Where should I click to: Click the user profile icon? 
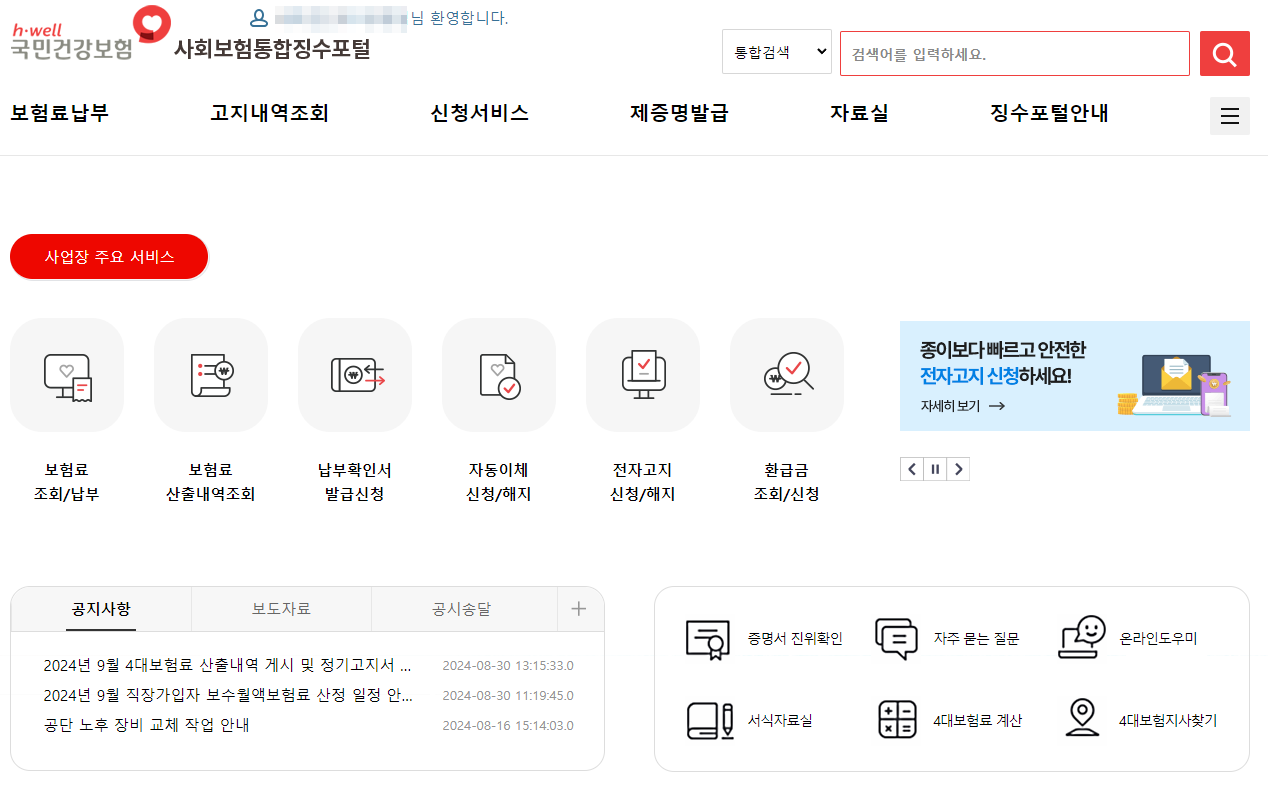(x=259, y=18)
